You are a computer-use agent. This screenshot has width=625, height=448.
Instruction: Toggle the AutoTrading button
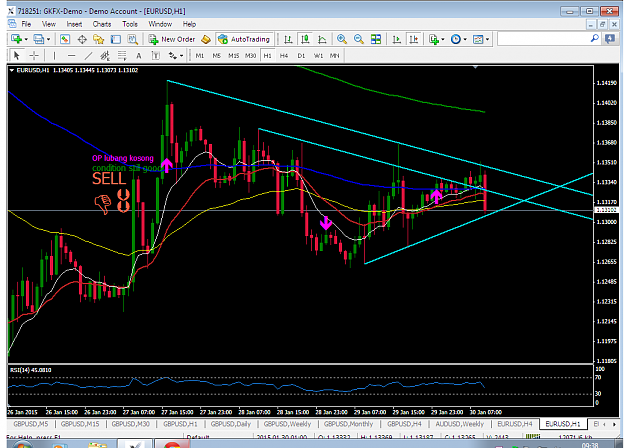click(x=244, y=39)
